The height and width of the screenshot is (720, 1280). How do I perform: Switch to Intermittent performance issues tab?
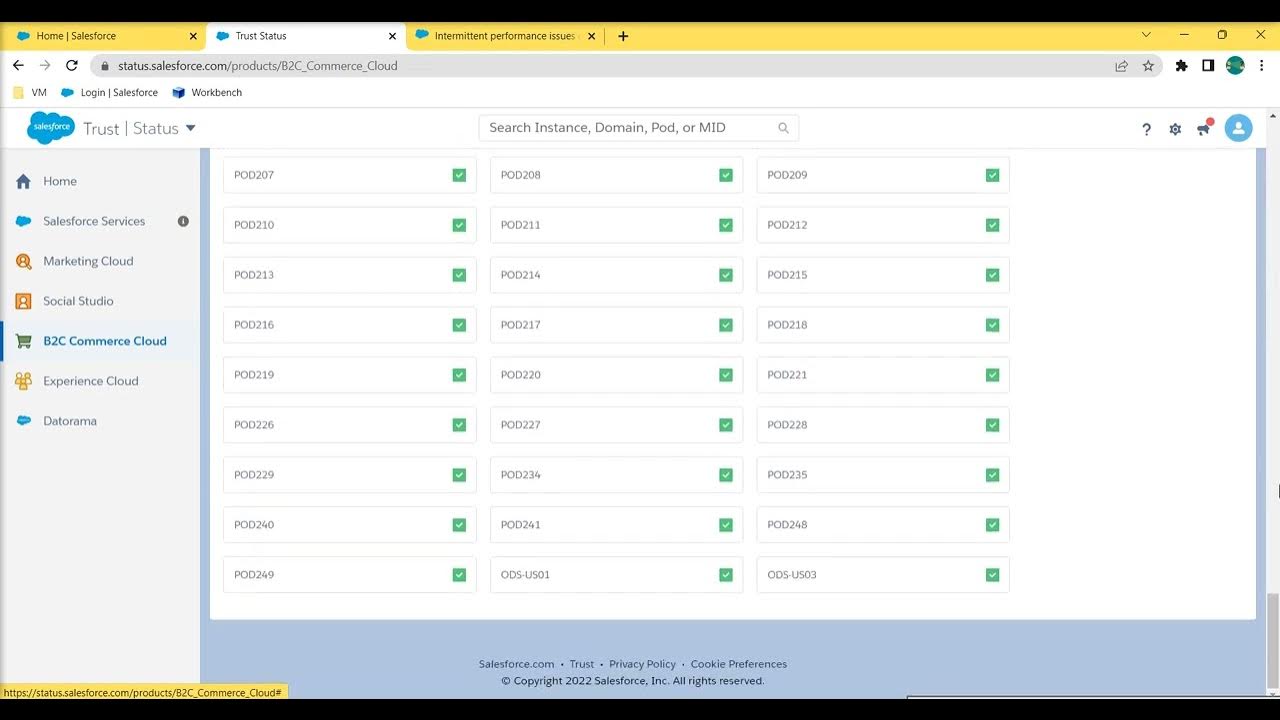pos(505,36)
